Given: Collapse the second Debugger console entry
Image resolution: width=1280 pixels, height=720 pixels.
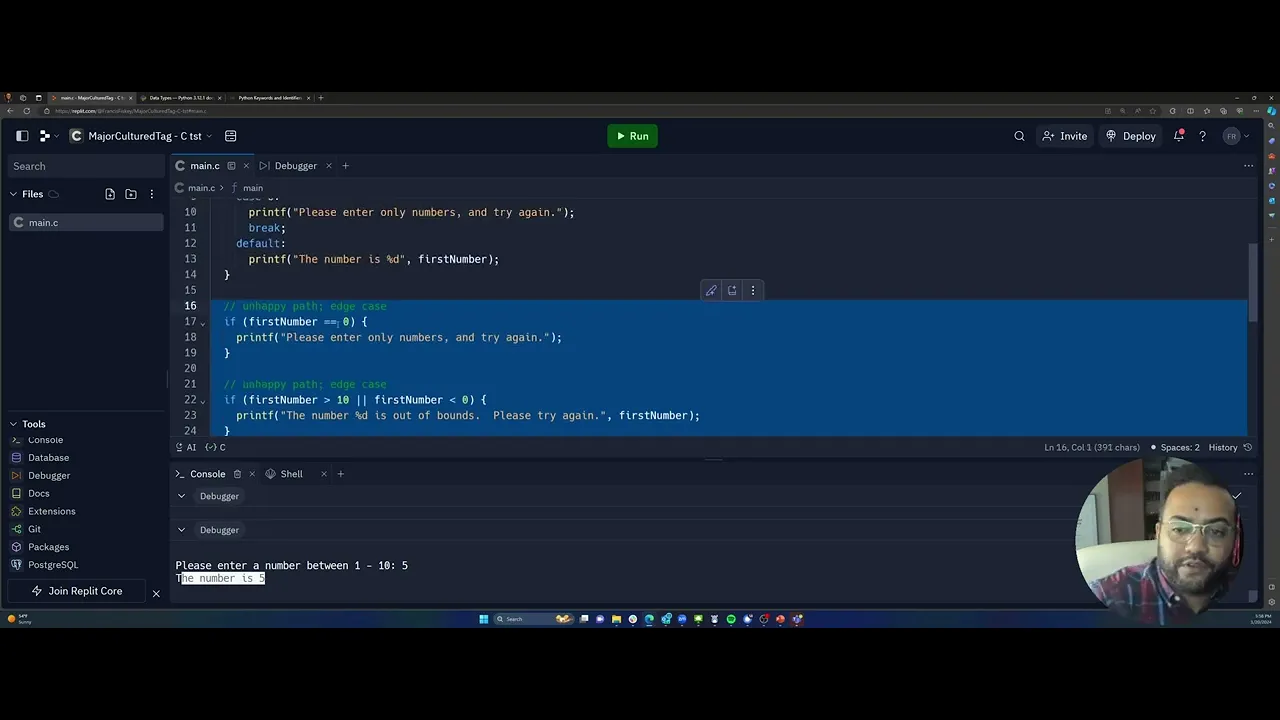Looking at the screenshot, I should point(181,530).
